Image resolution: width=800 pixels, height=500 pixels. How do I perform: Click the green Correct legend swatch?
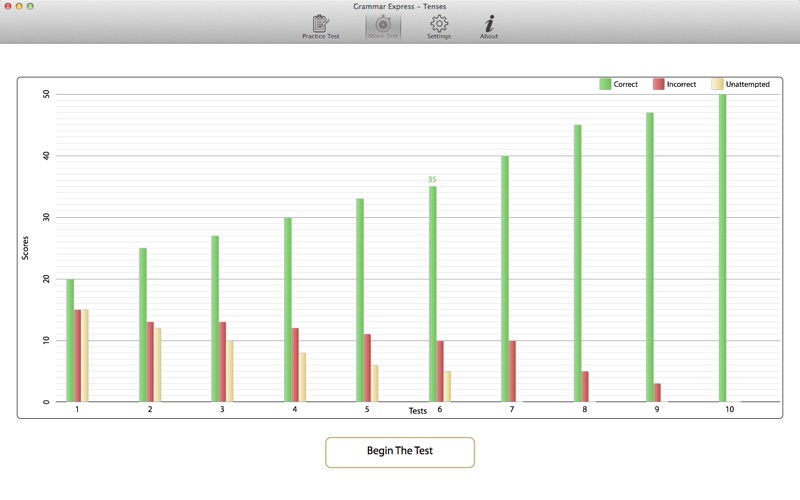coord(605,85)
